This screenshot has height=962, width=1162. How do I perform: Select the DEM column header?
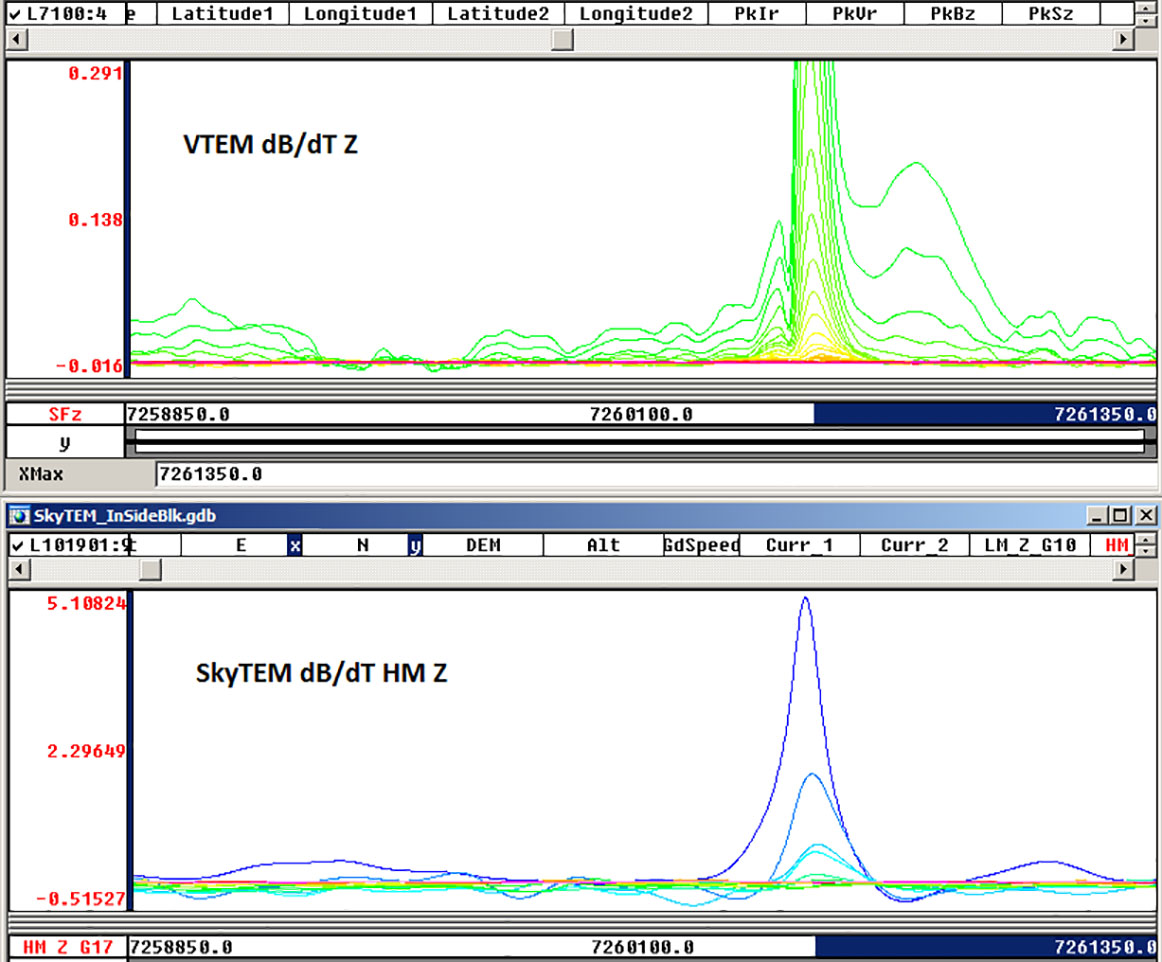point(483,545)
